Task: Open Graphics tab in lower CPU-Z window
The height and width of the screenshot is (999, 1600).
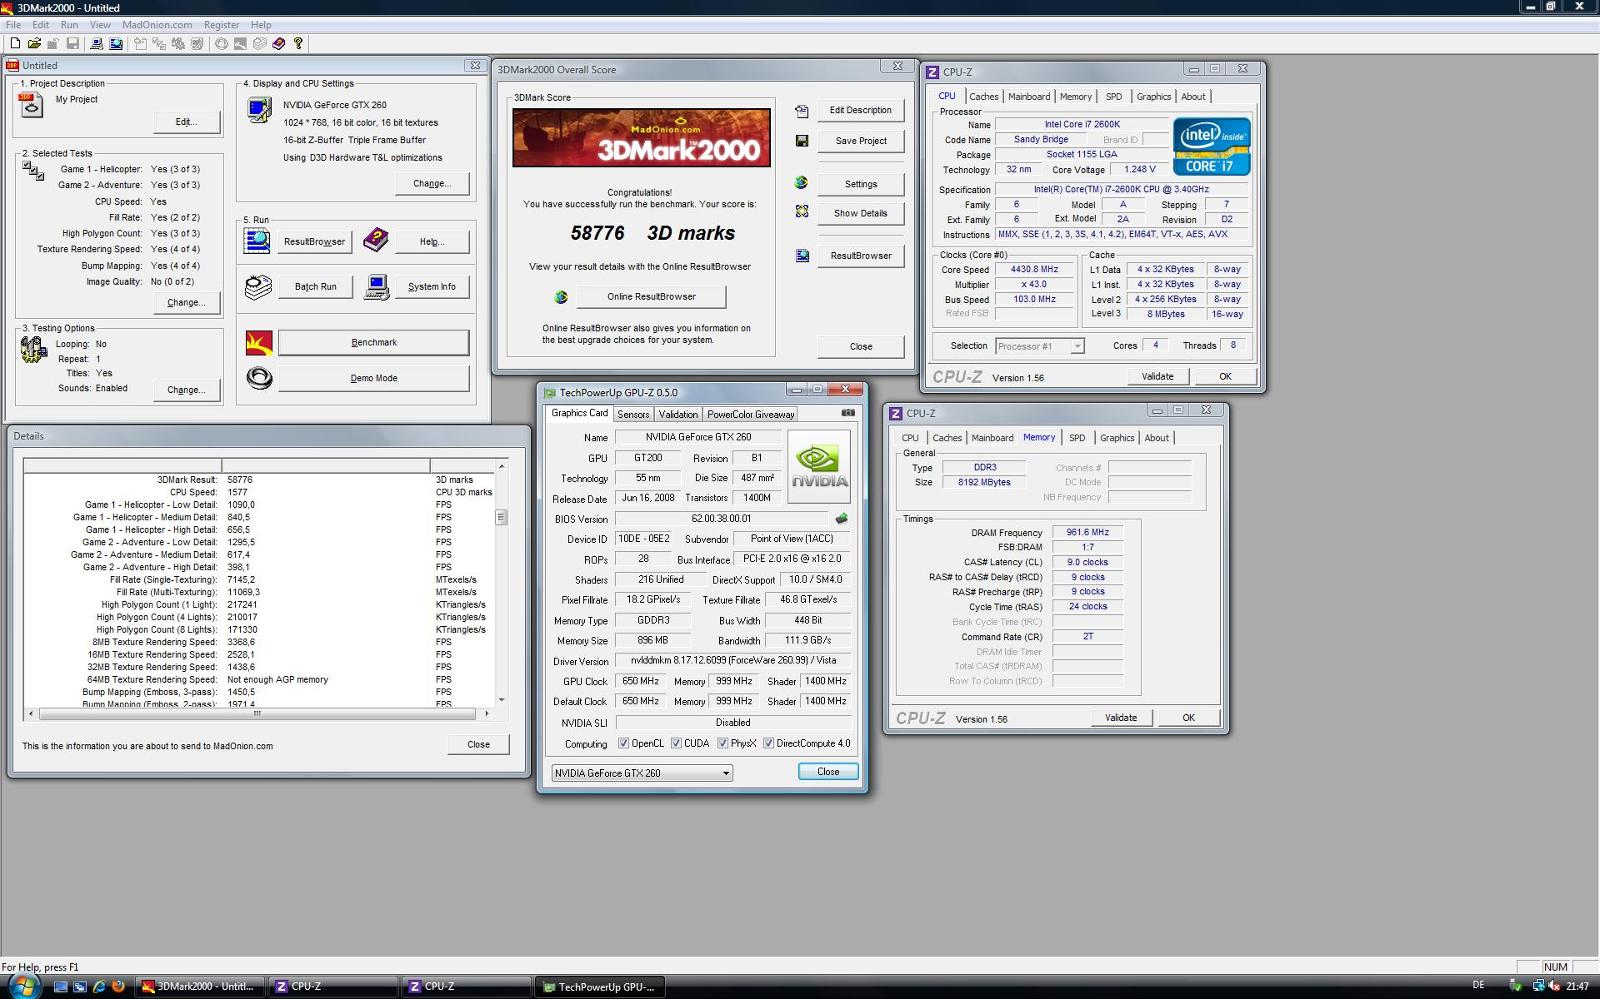Action: (1117, 438)
